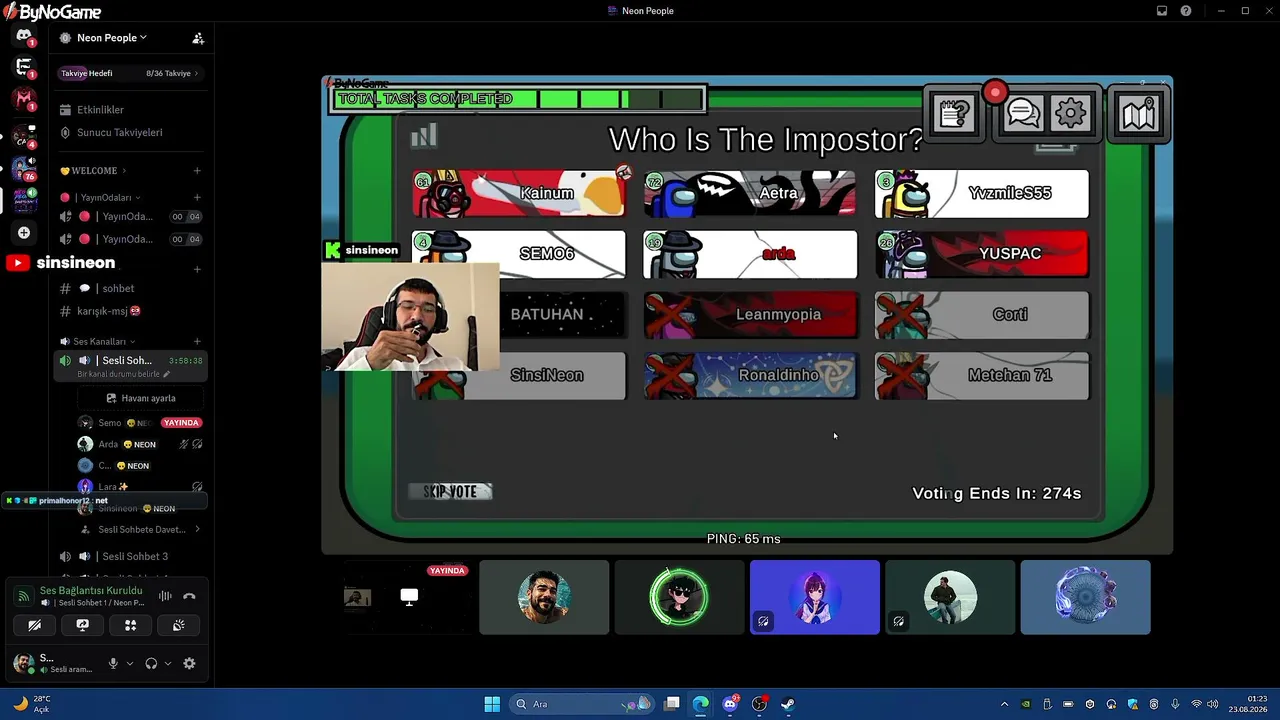This screenshot has width=1280, height=720.
Task: Expand the Takviye Hedefi boost goal
Action: pos(130,73)
